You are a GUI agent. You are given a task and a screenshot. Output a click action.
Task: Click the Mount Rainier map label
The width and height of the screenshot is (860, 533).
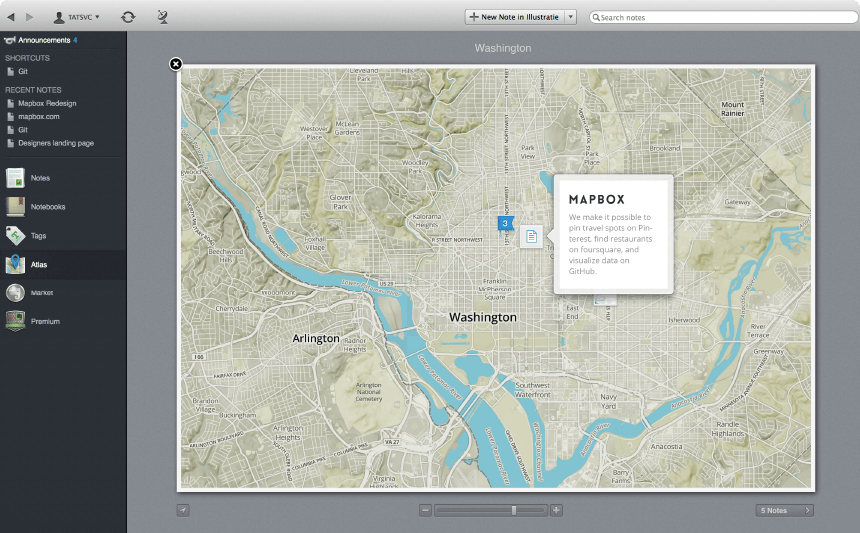(733, 109)
